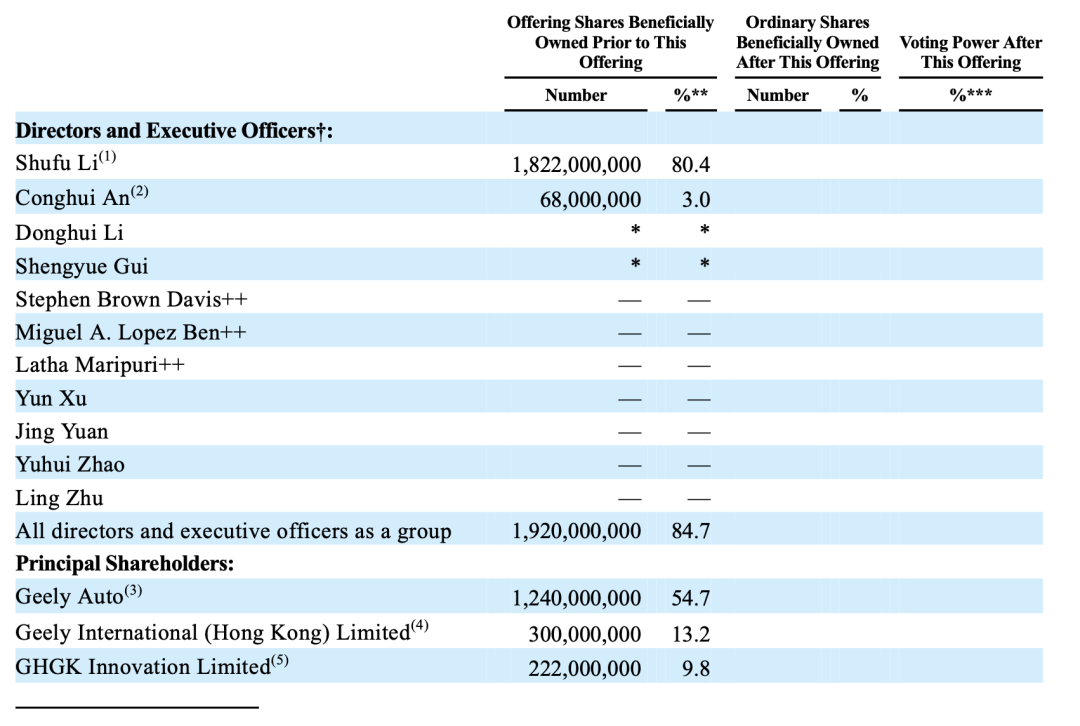
Task: Click the name Shufu Li
Action: coord(57,165)
